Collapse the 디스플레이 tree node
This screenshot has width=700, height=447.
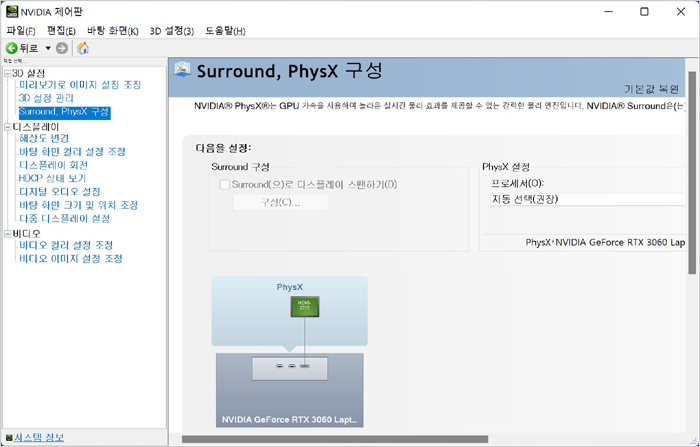[8, 127]
